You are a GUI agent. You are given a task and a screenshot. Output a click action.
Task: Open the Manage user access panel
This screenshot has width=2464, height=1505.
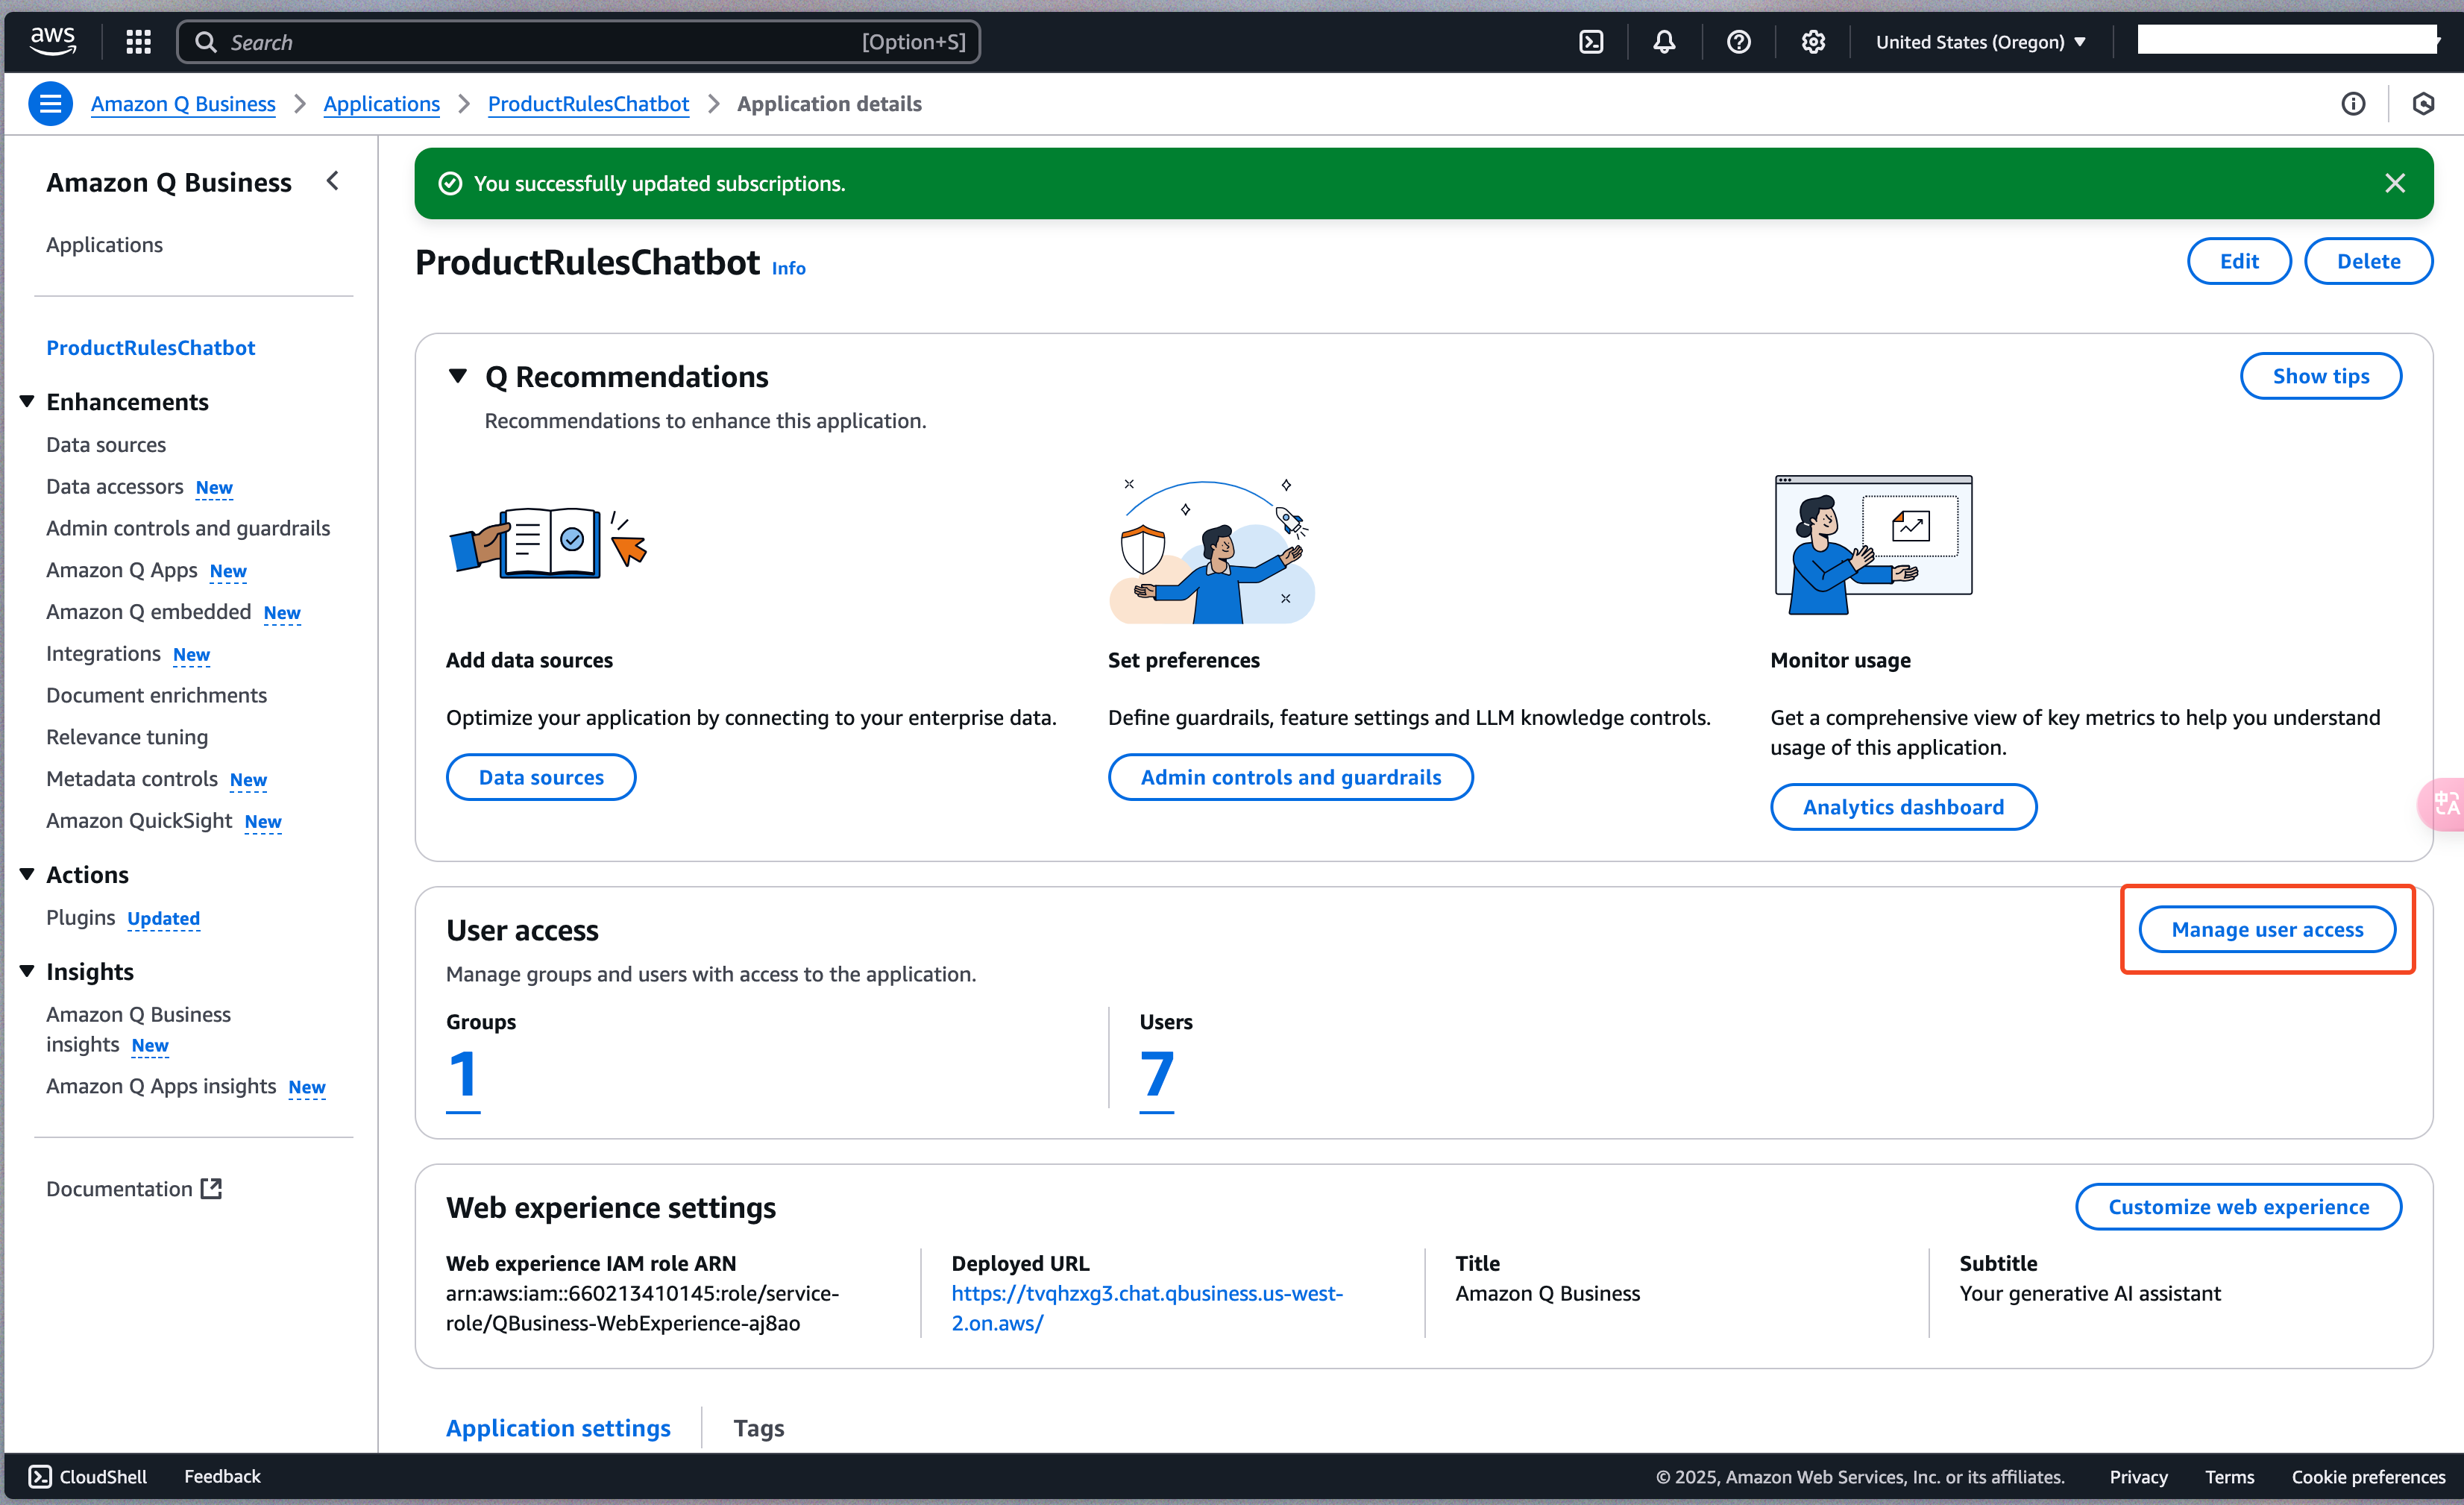click(x=2269, y=929)
